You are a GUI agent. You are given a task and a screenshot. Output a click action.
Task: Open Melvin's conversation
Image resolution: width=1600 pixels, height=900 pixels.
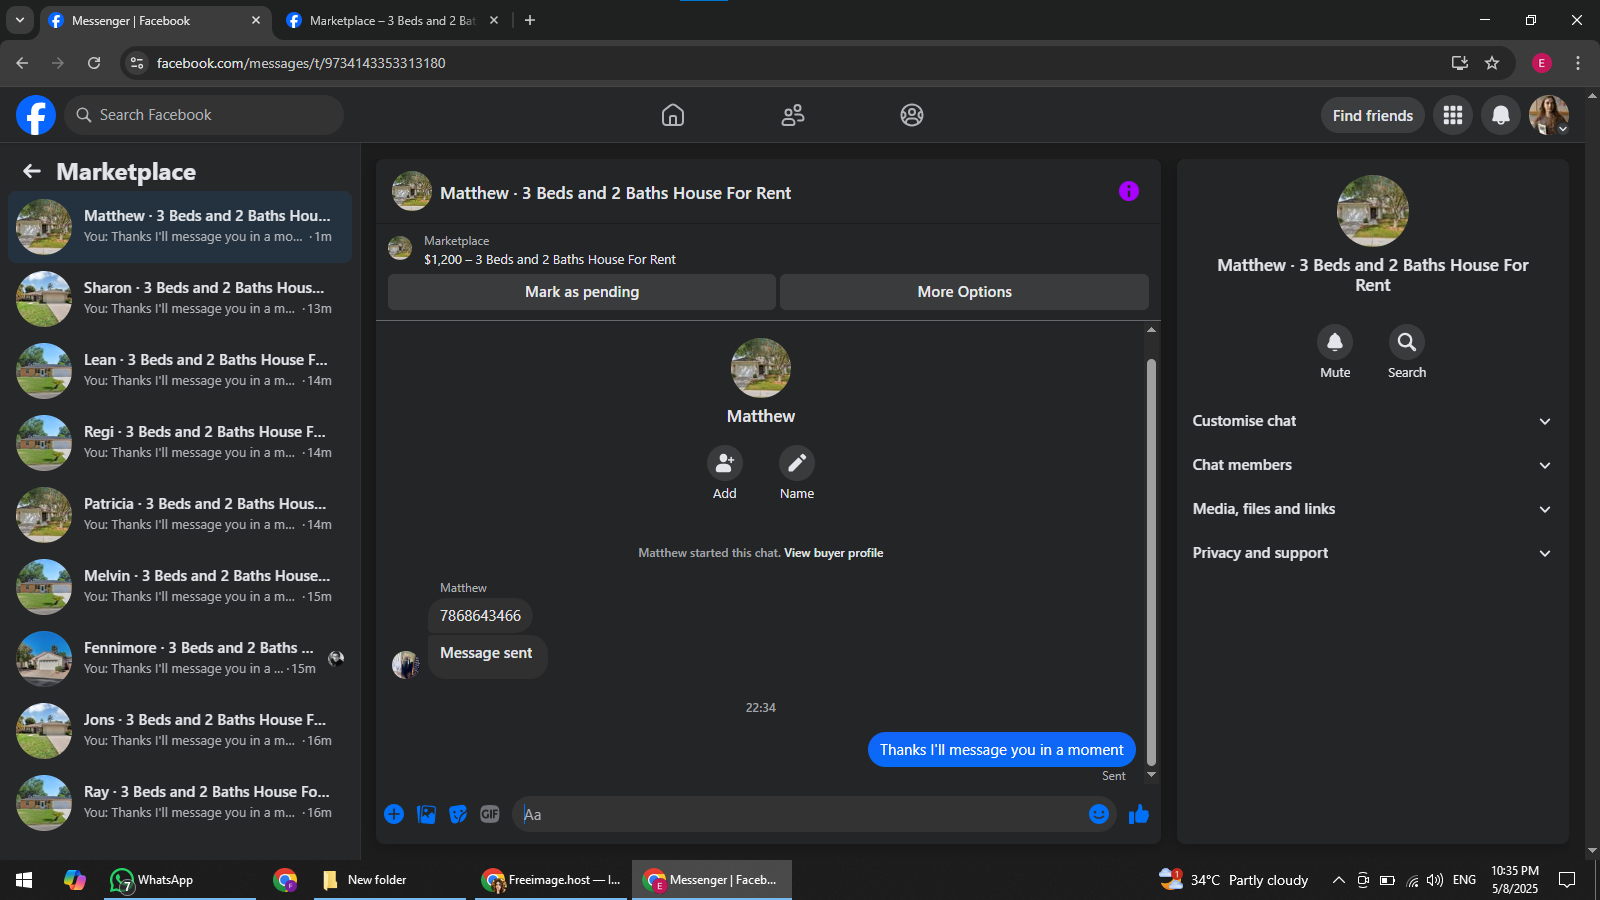[180, 587]
